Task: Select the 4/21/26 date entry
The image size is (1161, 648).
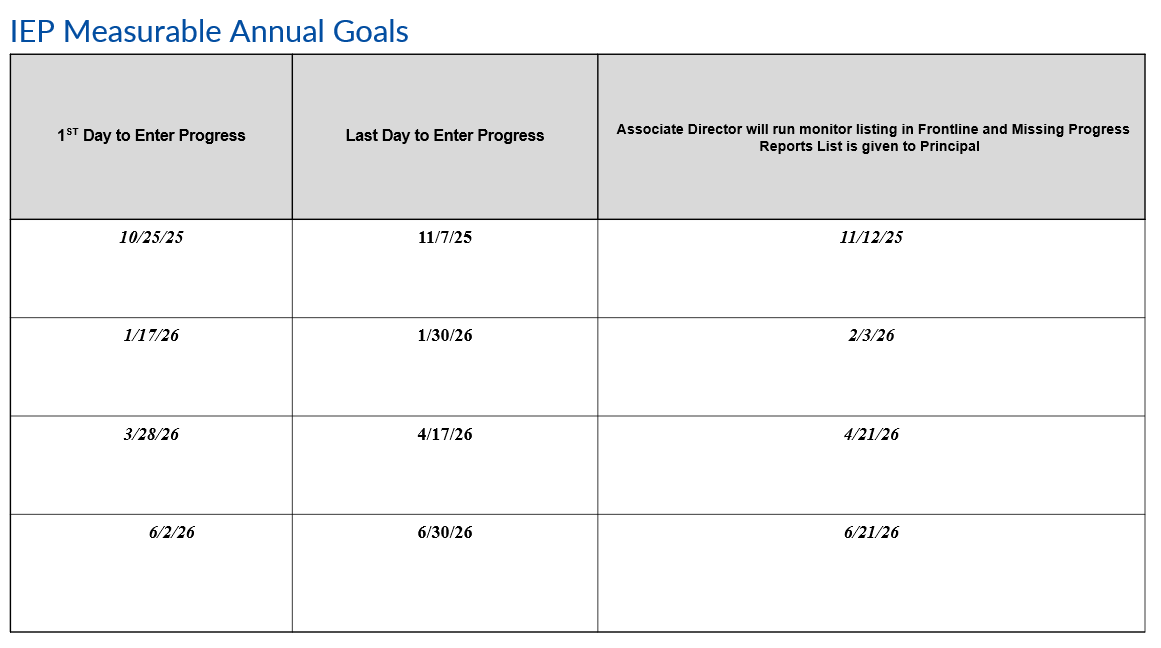Action: point(871,434)
